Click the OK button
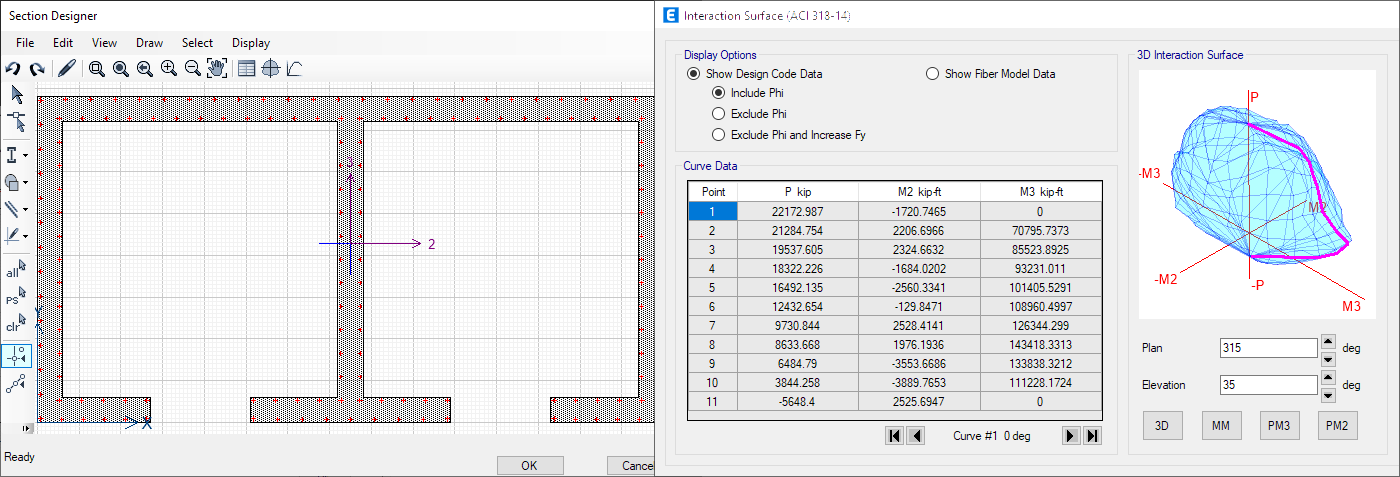Viewport: 1400px width, 477px height. [x=530, y=466]
